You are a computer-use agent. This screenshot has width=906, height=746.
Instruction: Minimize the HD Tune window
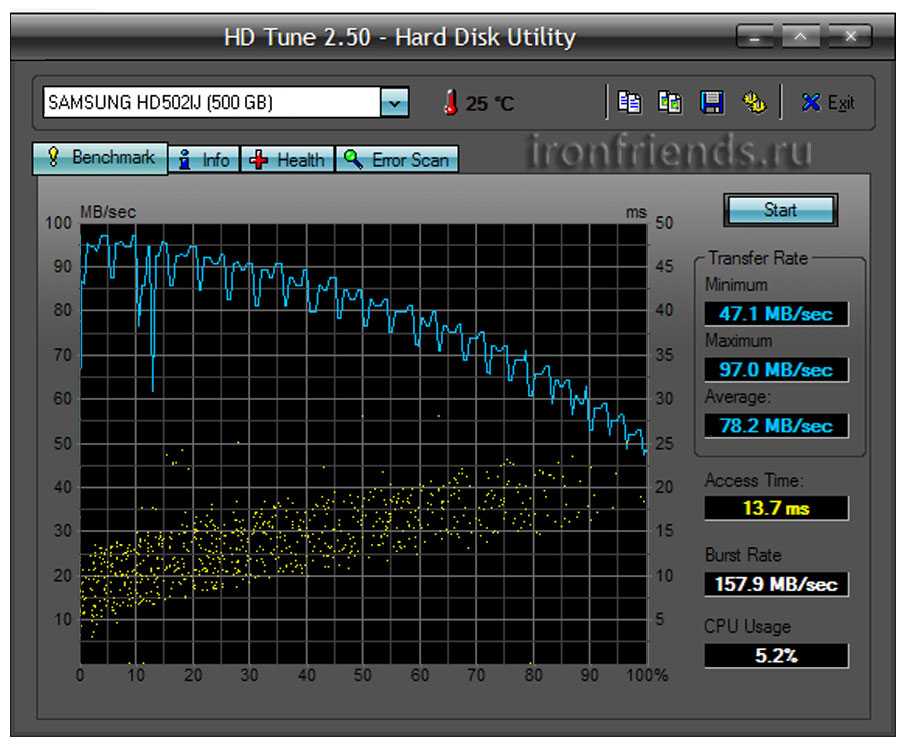click(x=756, y=38)
